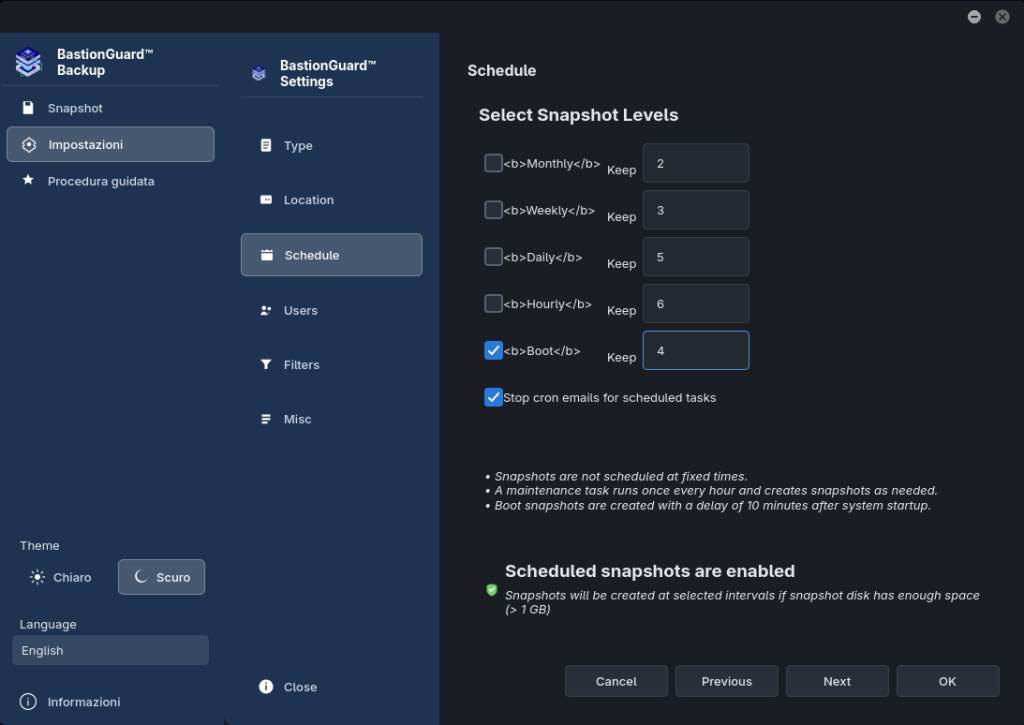The image size is (1024, 725).
Task: Click the Type document icon
Action: click(x=266, y=145)
